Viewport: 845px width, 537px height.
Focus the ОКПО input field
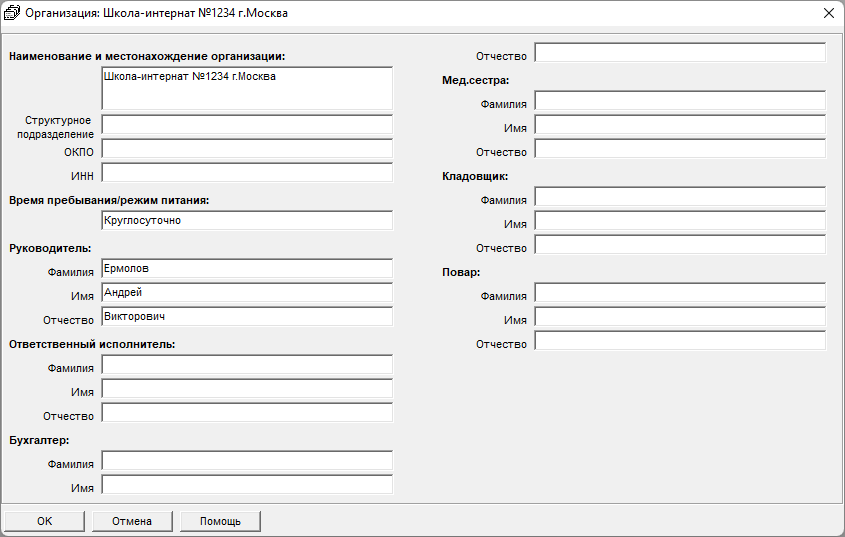pos(247,149)
